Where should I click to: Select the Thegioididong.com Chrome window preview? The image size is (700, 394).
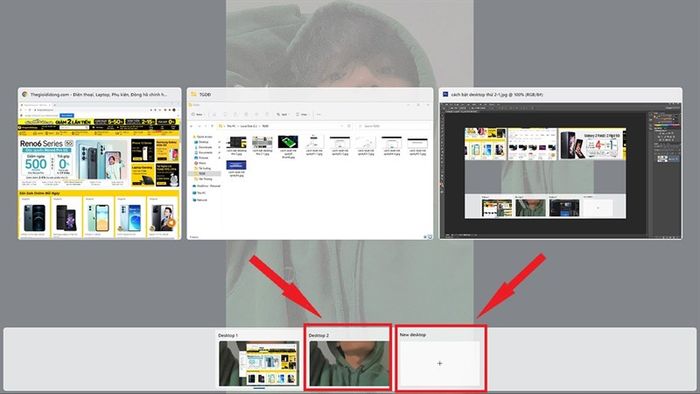(100, 163)
